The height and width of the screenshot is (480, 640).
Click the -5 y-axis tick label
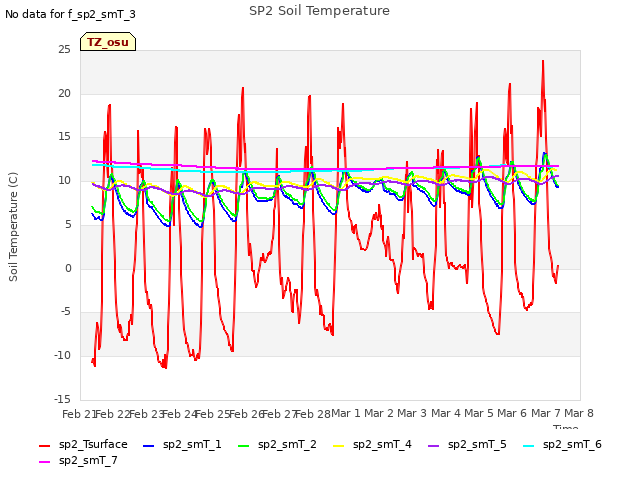[65, 312]
